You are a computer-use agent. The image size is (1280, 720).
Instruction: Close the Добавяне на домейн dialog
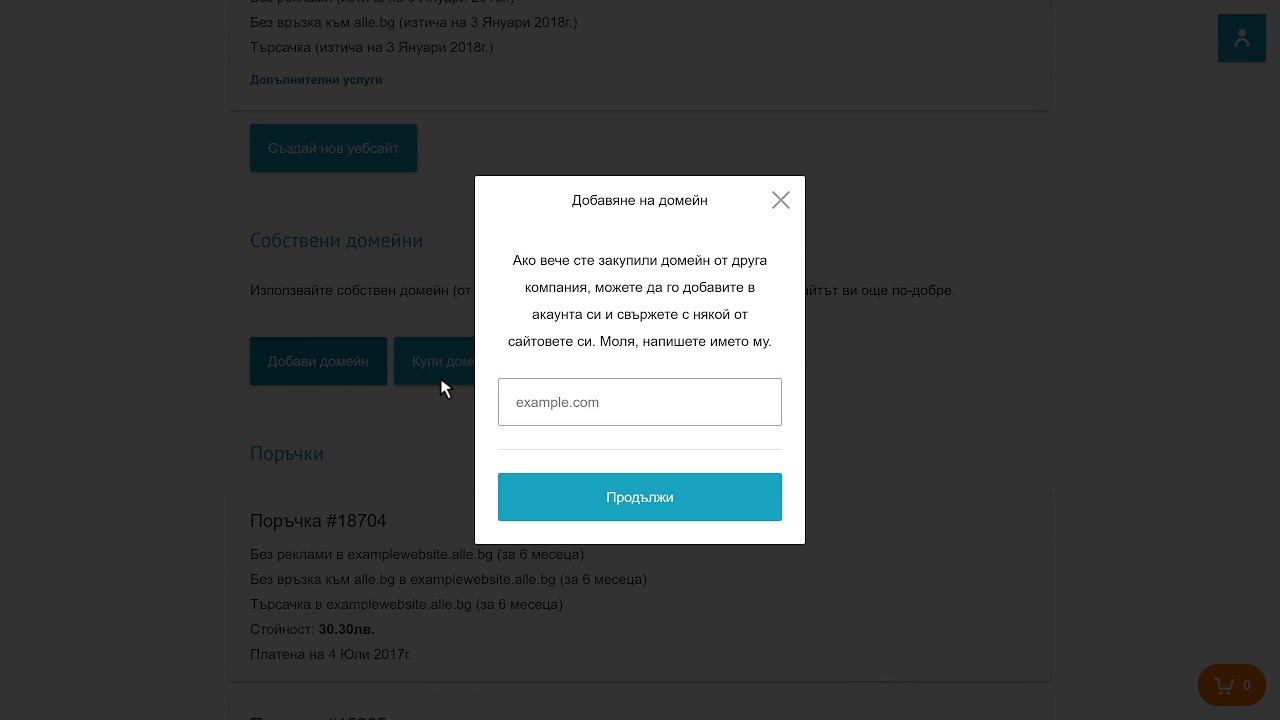click(781, 200)
